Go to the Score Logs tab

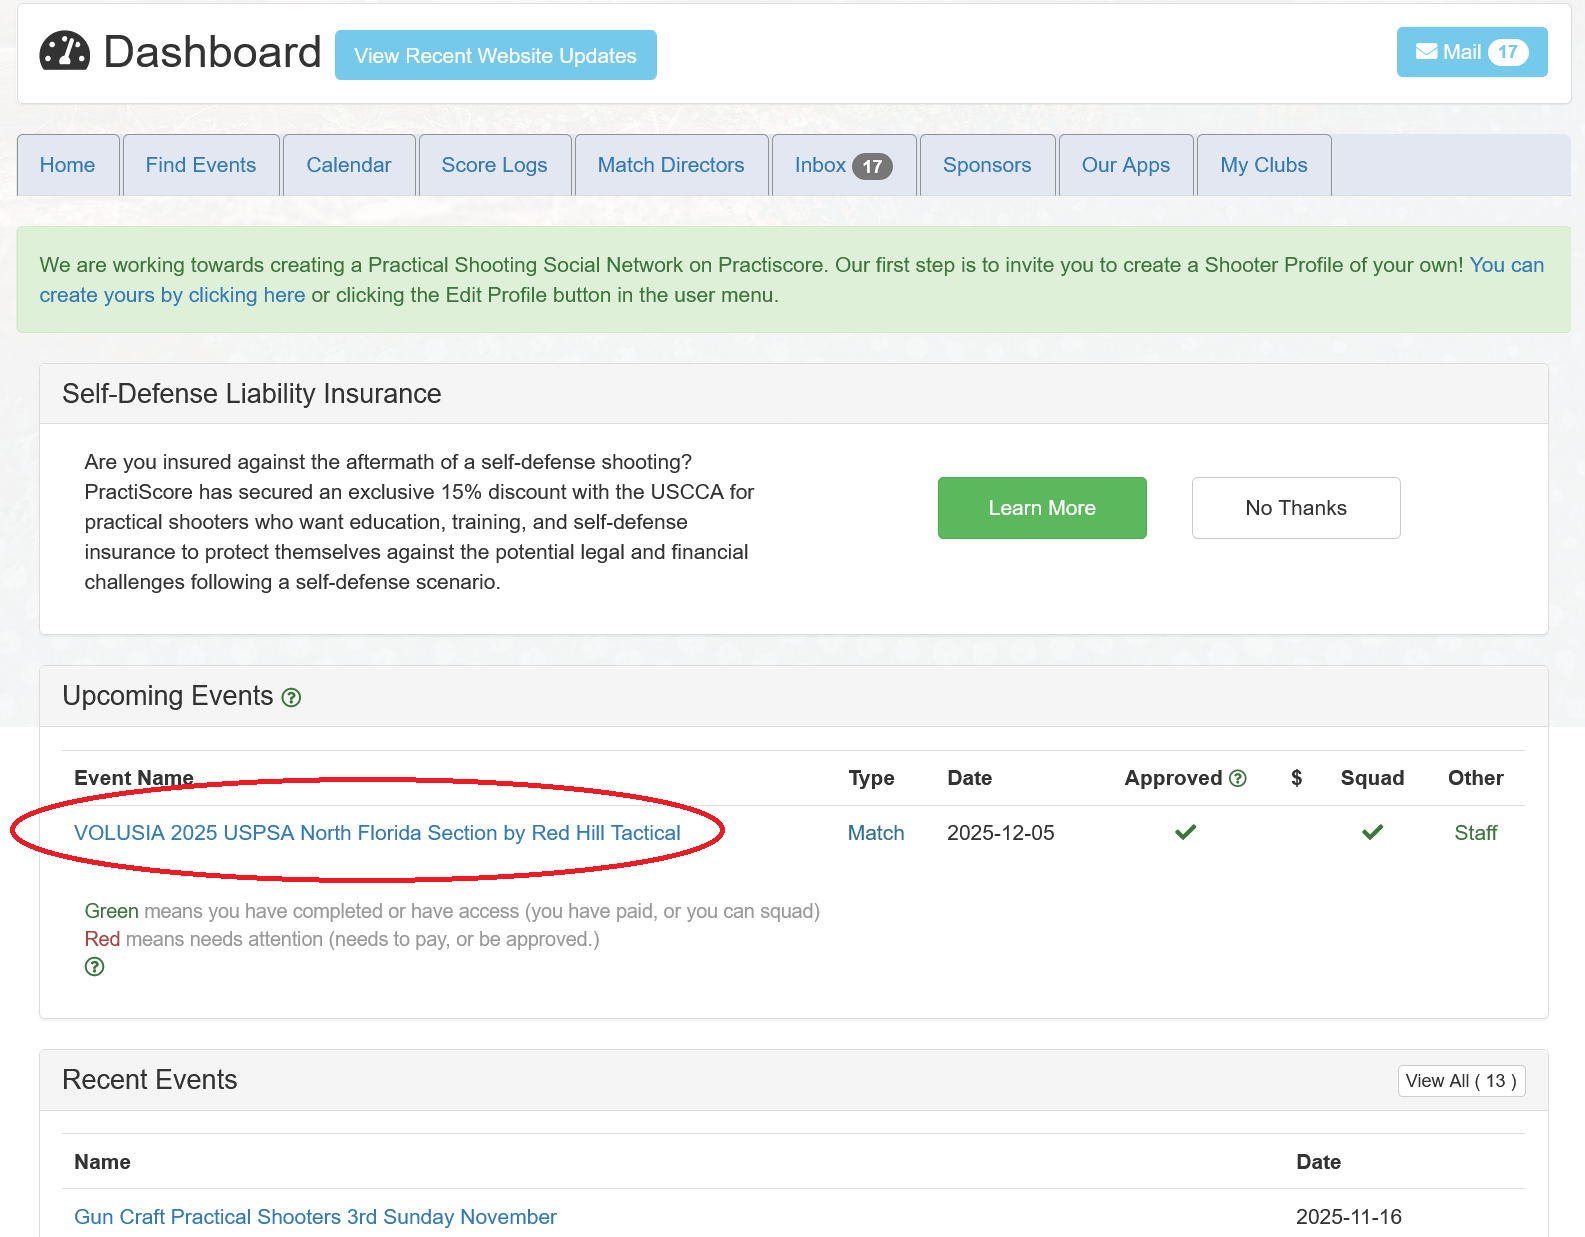pos(494,165)
